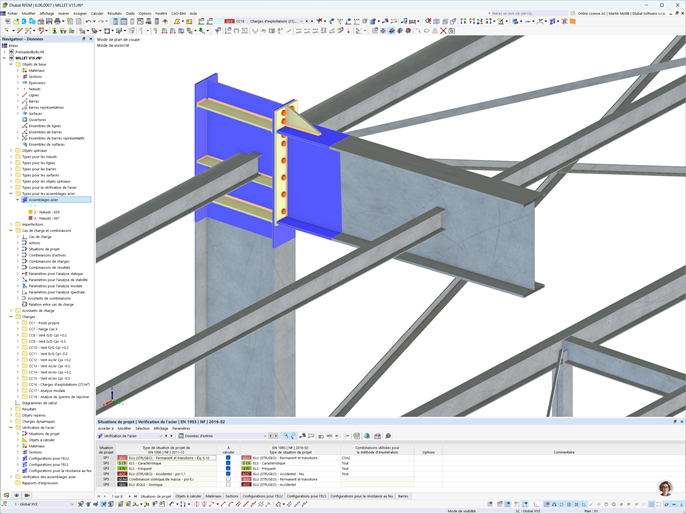Switch to the Barres tab
Image resolution: width=686 pixels, height=514 pixels.
[x=403, y=496]
